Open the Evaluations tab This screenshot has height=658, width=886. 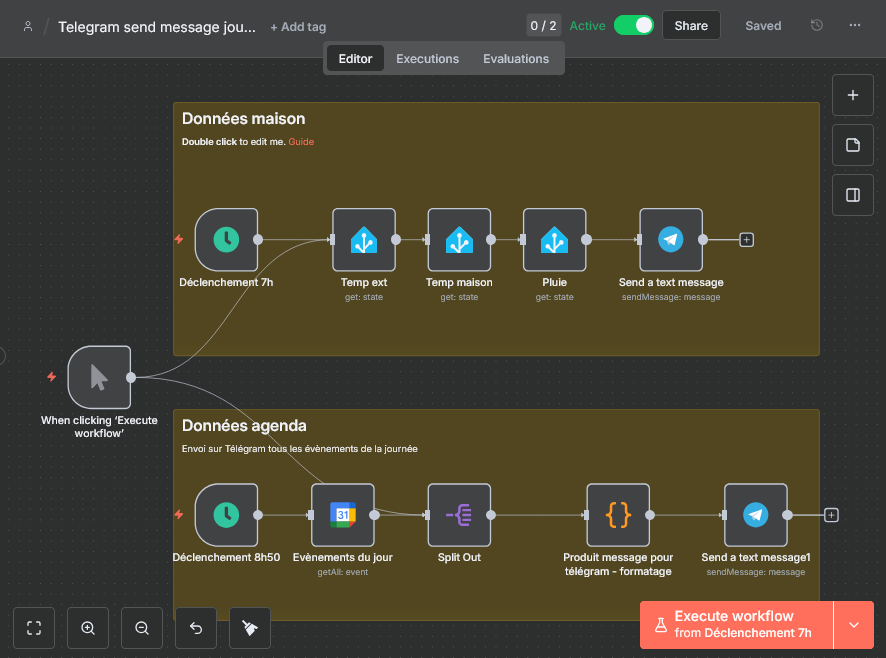tap(516, 59)
